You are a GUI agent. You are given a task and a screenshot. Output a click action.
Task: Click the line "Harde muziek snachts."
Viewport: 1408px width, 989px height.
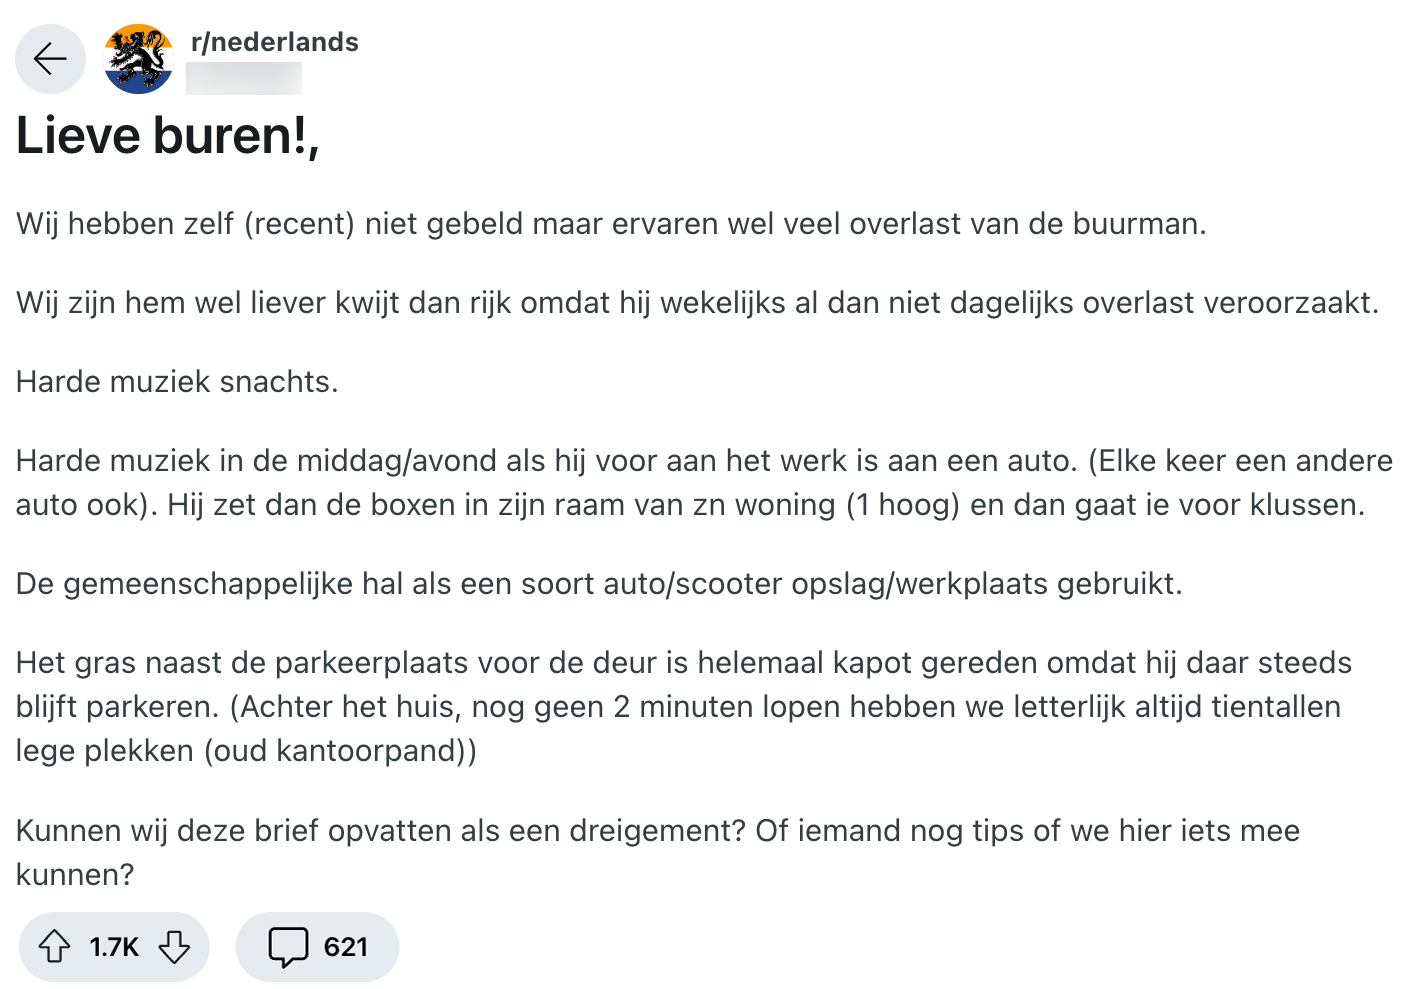point(177,381)
